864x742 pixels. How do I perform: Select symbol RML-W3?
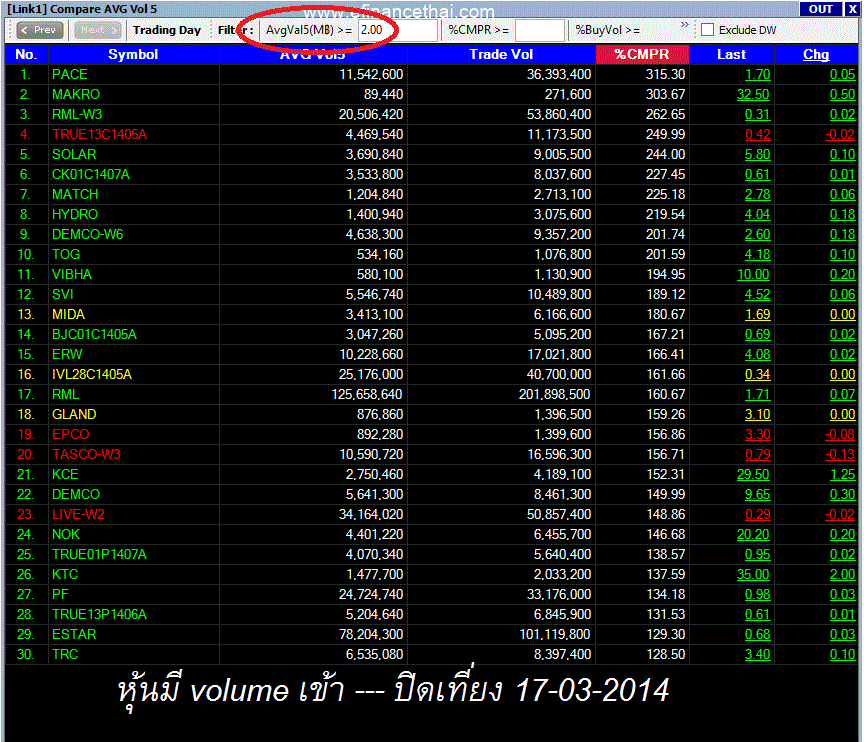tap(77, 115)
